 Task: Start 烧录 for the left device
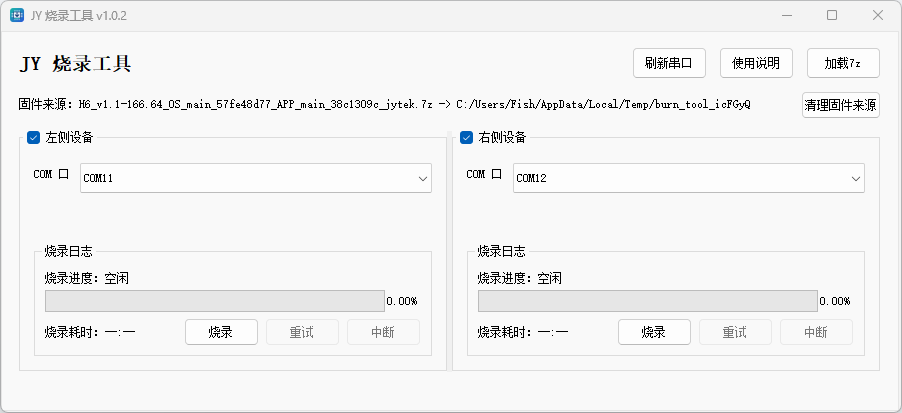tap(221, 332)
